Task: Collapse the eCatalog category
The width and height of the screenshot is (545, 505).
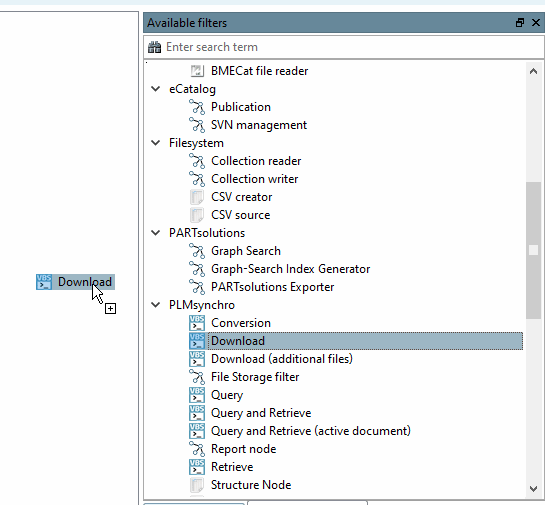Action: click(x=156, y=89)
